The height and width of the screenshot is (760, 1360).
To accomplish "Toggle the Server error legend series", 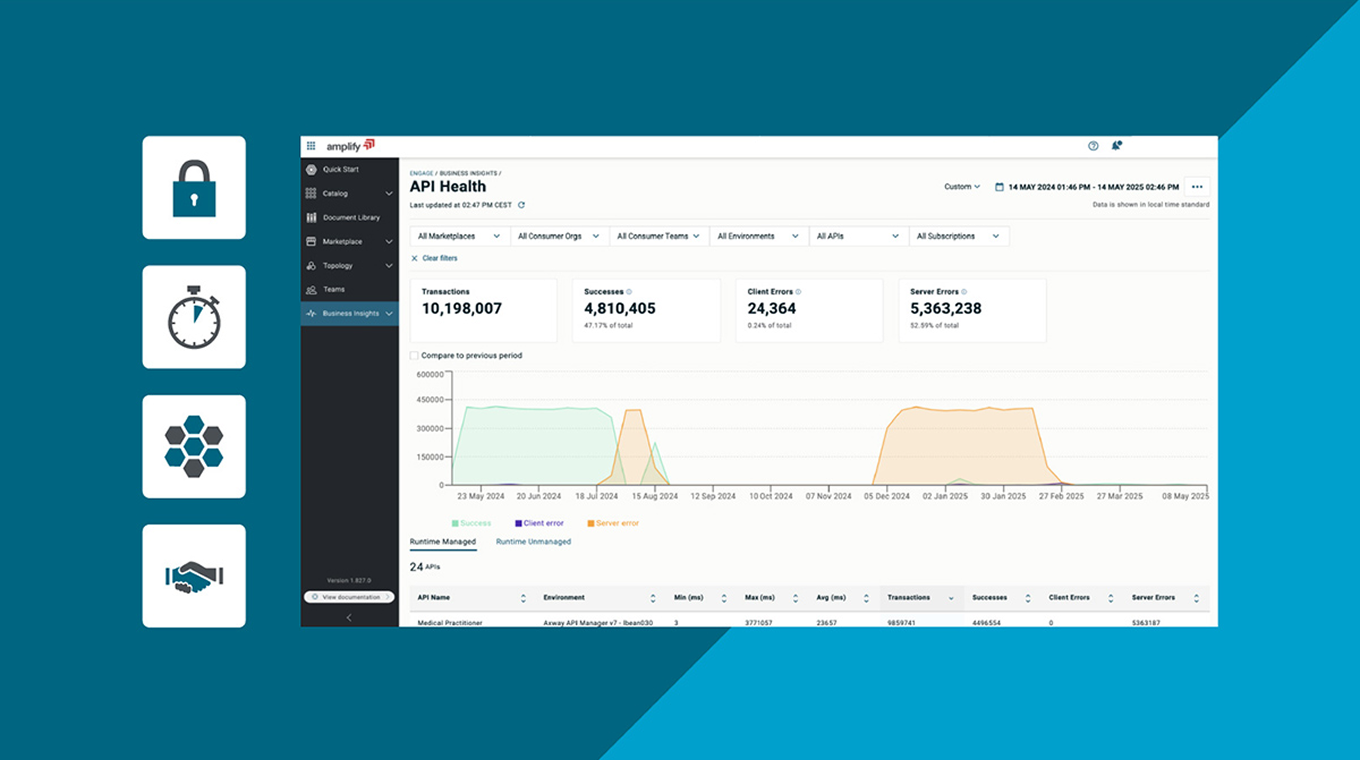I will coord(612,523).
